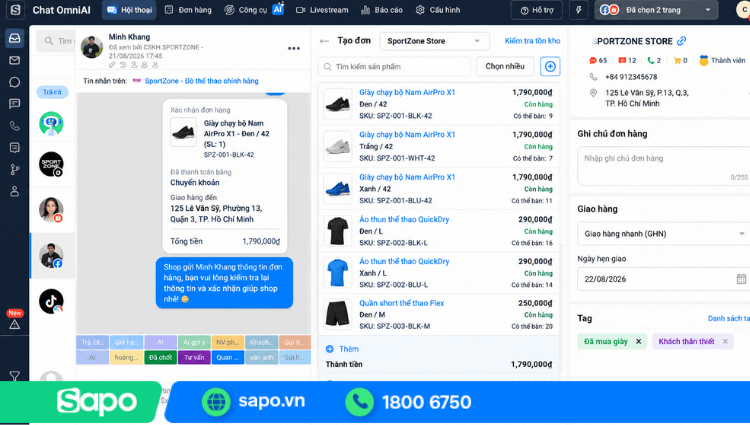Click the back arrow next to Tạo đơn
750x425 pixels.
[x=324, y=41]
